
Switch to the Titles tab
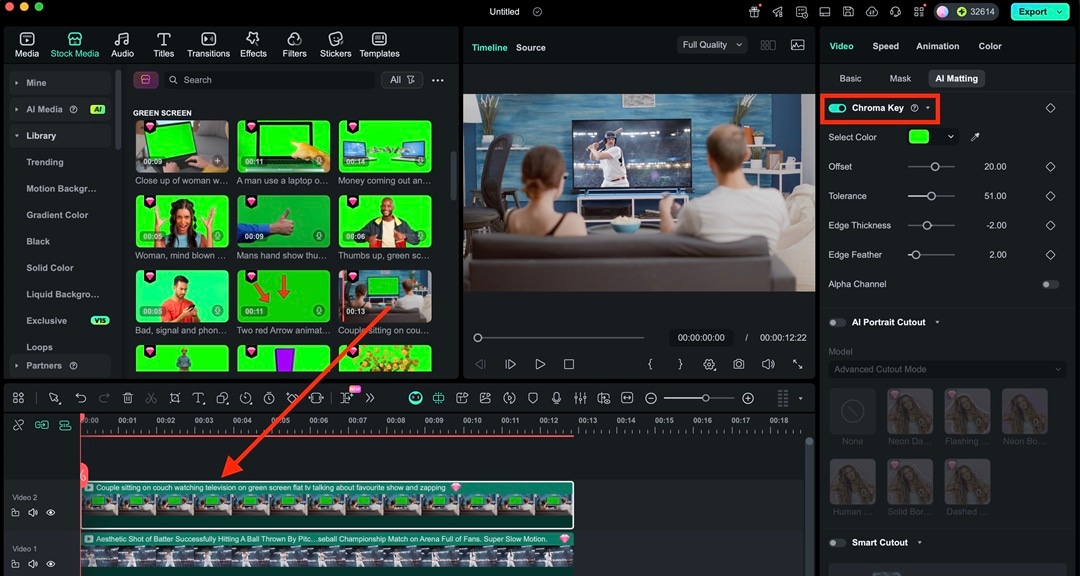click(163, 45)
